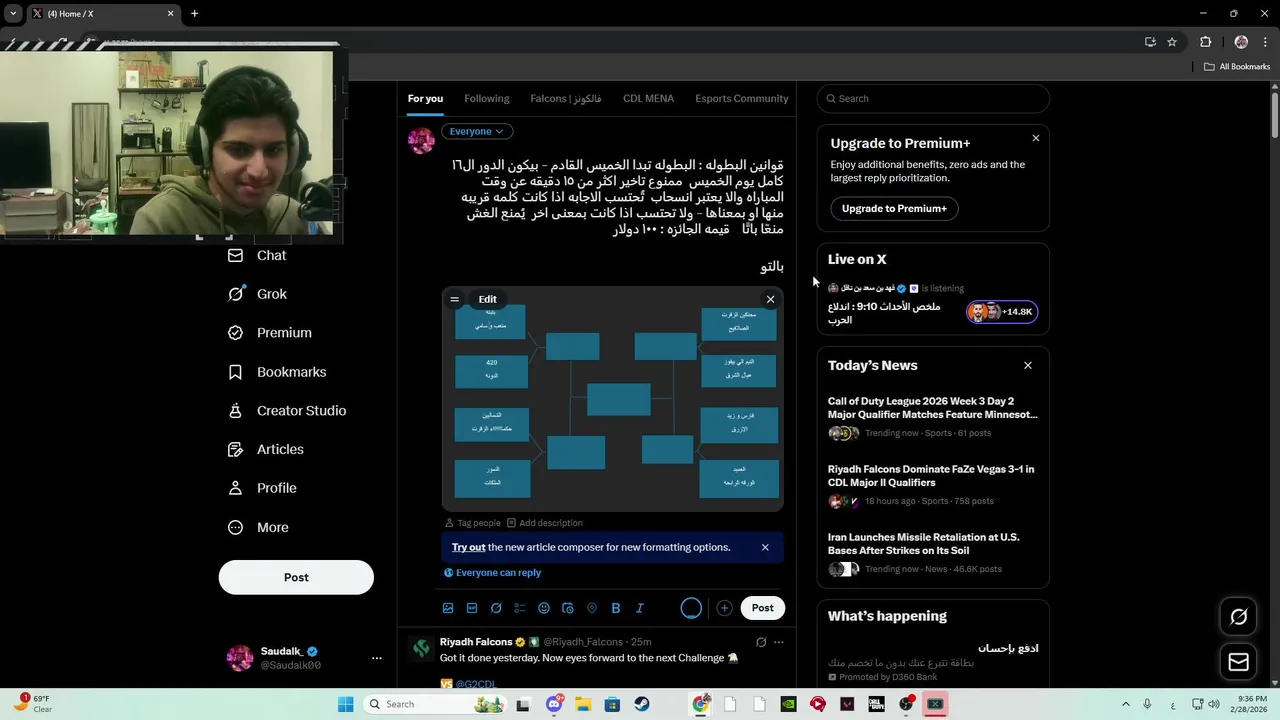The height and width of the screenshot is (720, 1280).
Task: Join the live space with +14.8K listeners
Action: tap(1002, 312)
